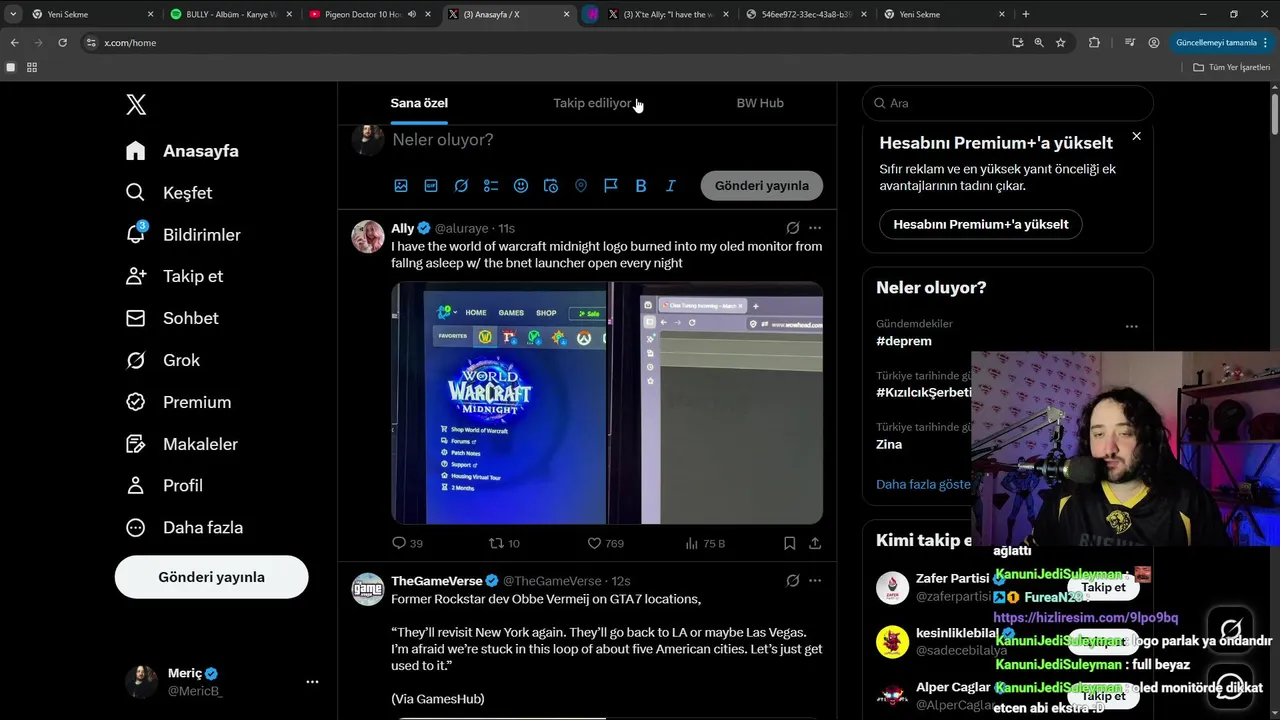Open more options on TheGameVerse post

tap(815, 581)
